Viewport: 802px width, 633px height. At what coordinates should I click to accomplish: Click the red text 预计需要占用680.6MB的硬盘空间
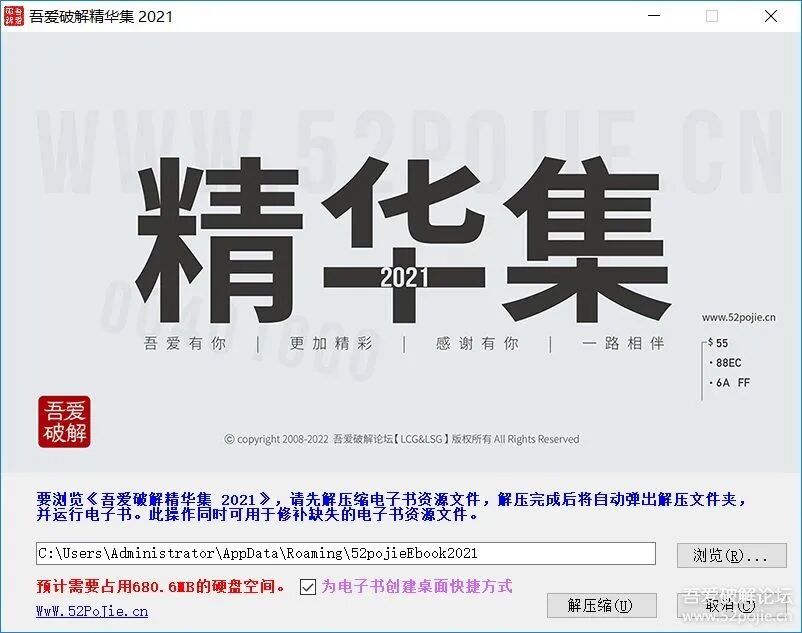[161, 586]
